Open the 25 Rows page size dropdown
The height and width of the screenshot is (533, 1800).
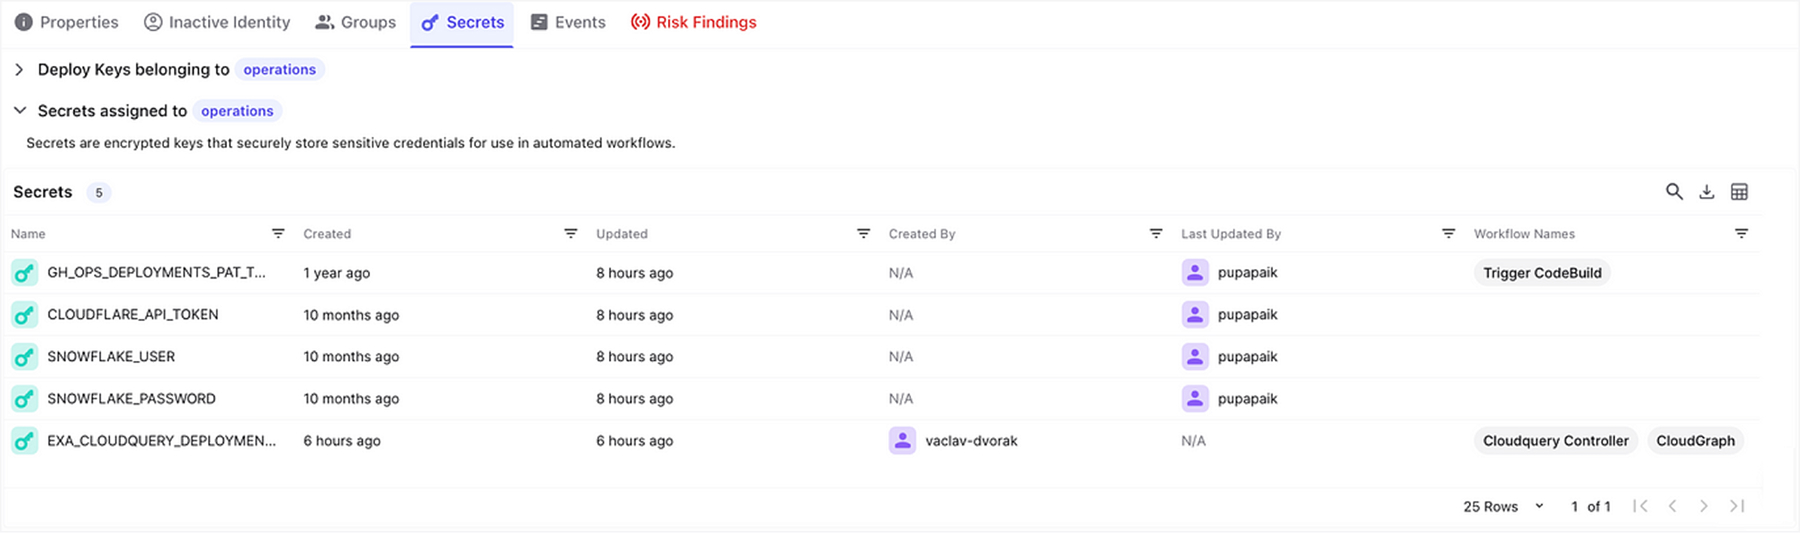point(1503,506)
